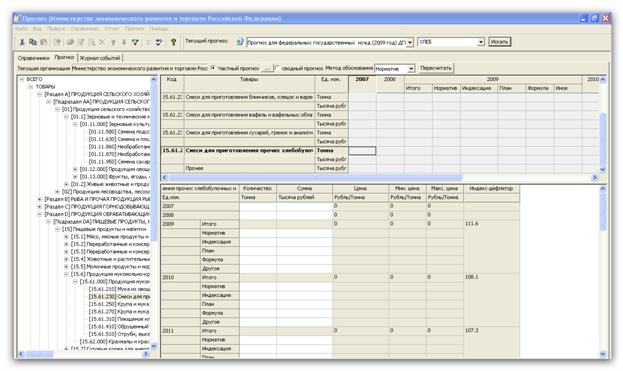Image resolution: width=623 pixels, height=371 pixels.
Task: Open the Файл menu
Action: coord(21,29)
